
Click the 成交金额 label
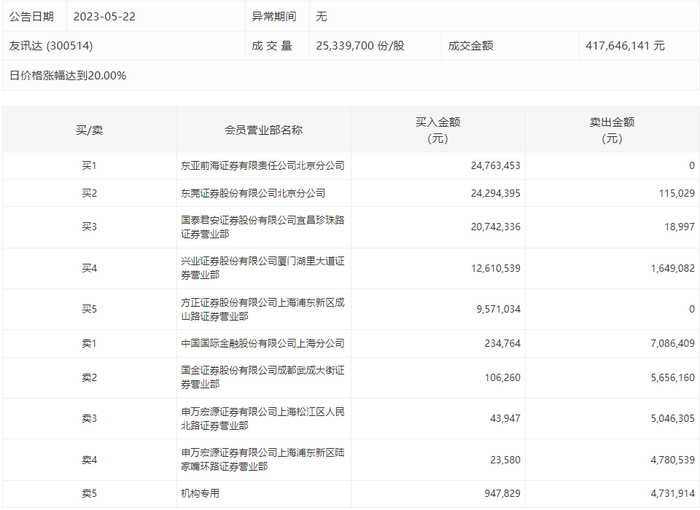[x=471, y=46]
